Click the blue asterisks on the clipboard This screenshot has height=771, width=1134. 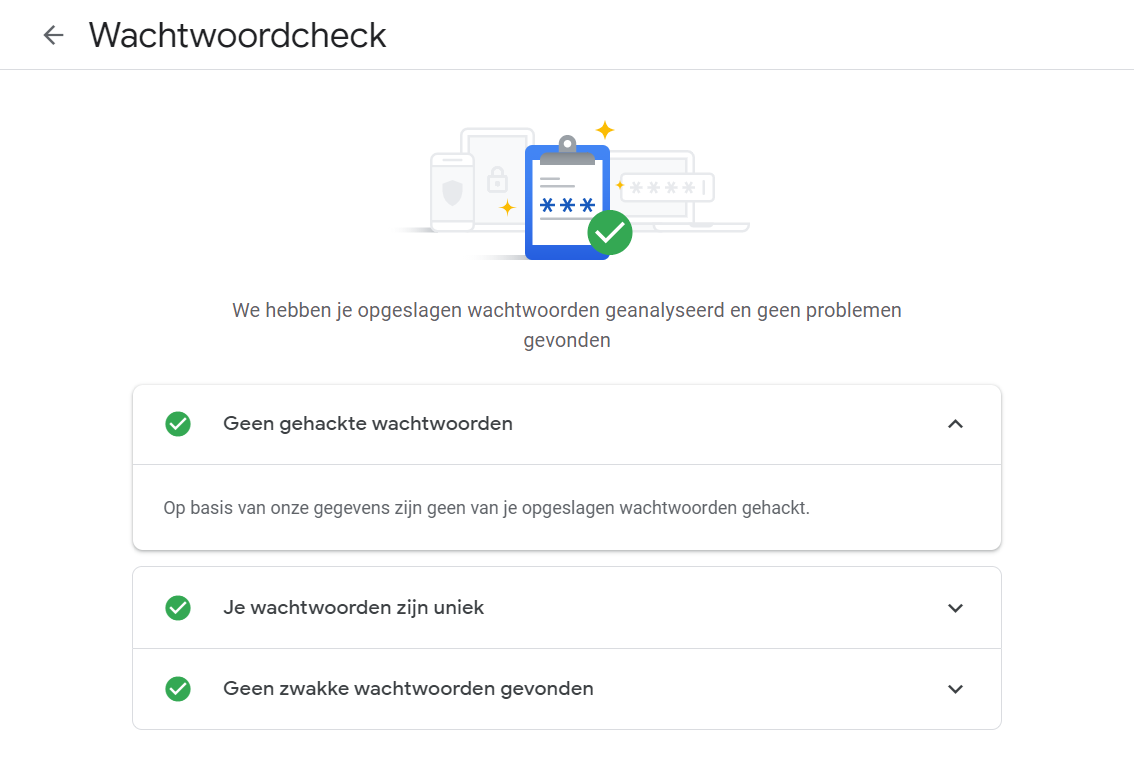pos(567,205)
